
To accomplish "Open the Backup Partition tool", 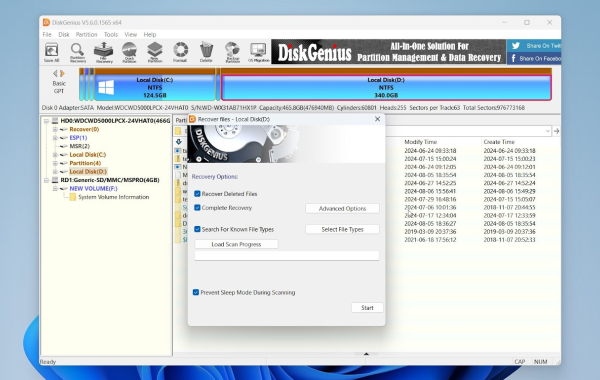I will coord(232,52).
